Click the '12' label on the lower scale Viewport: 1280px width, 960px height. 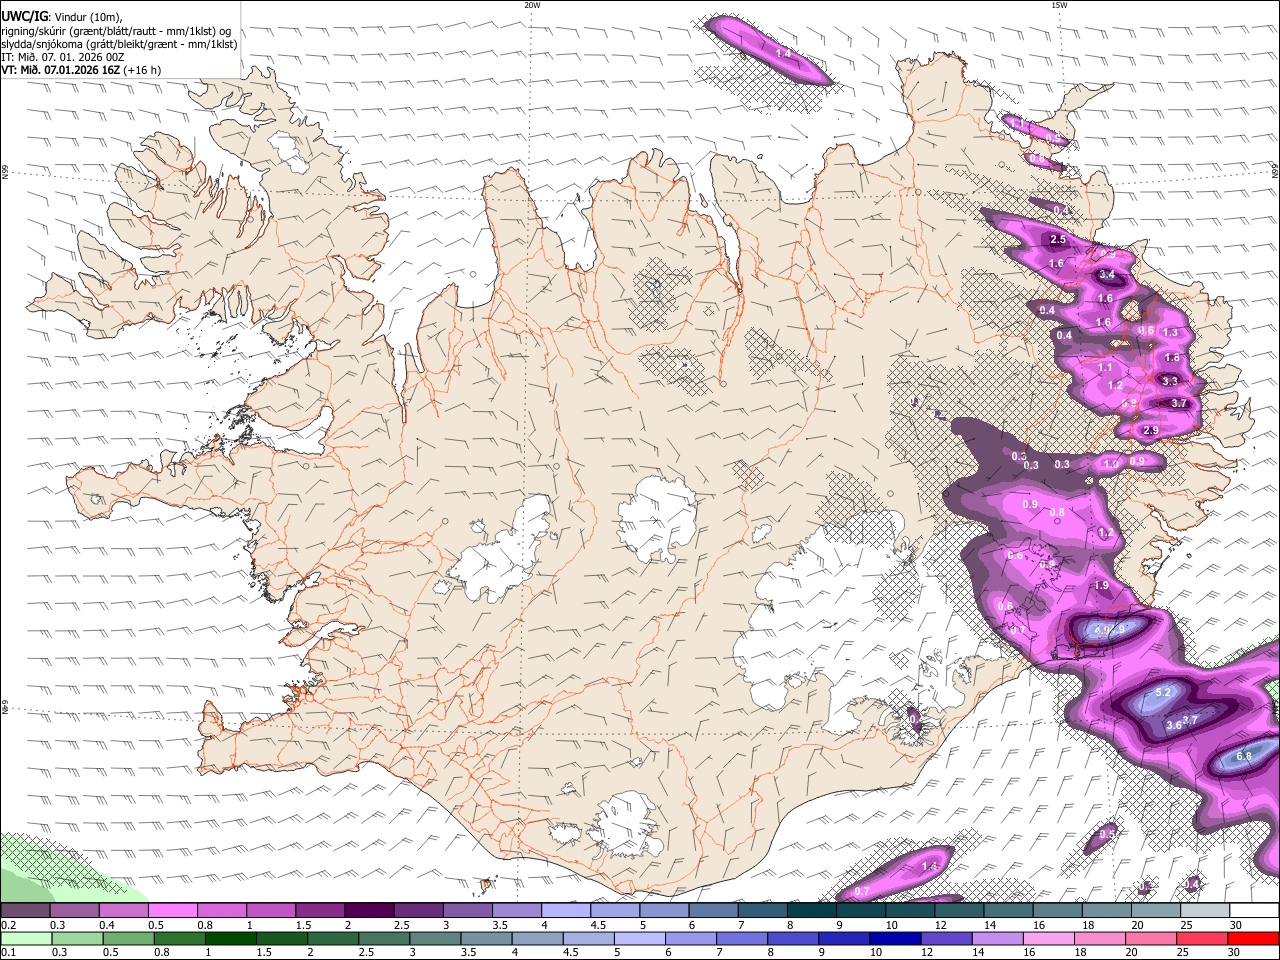click(927, 953)
